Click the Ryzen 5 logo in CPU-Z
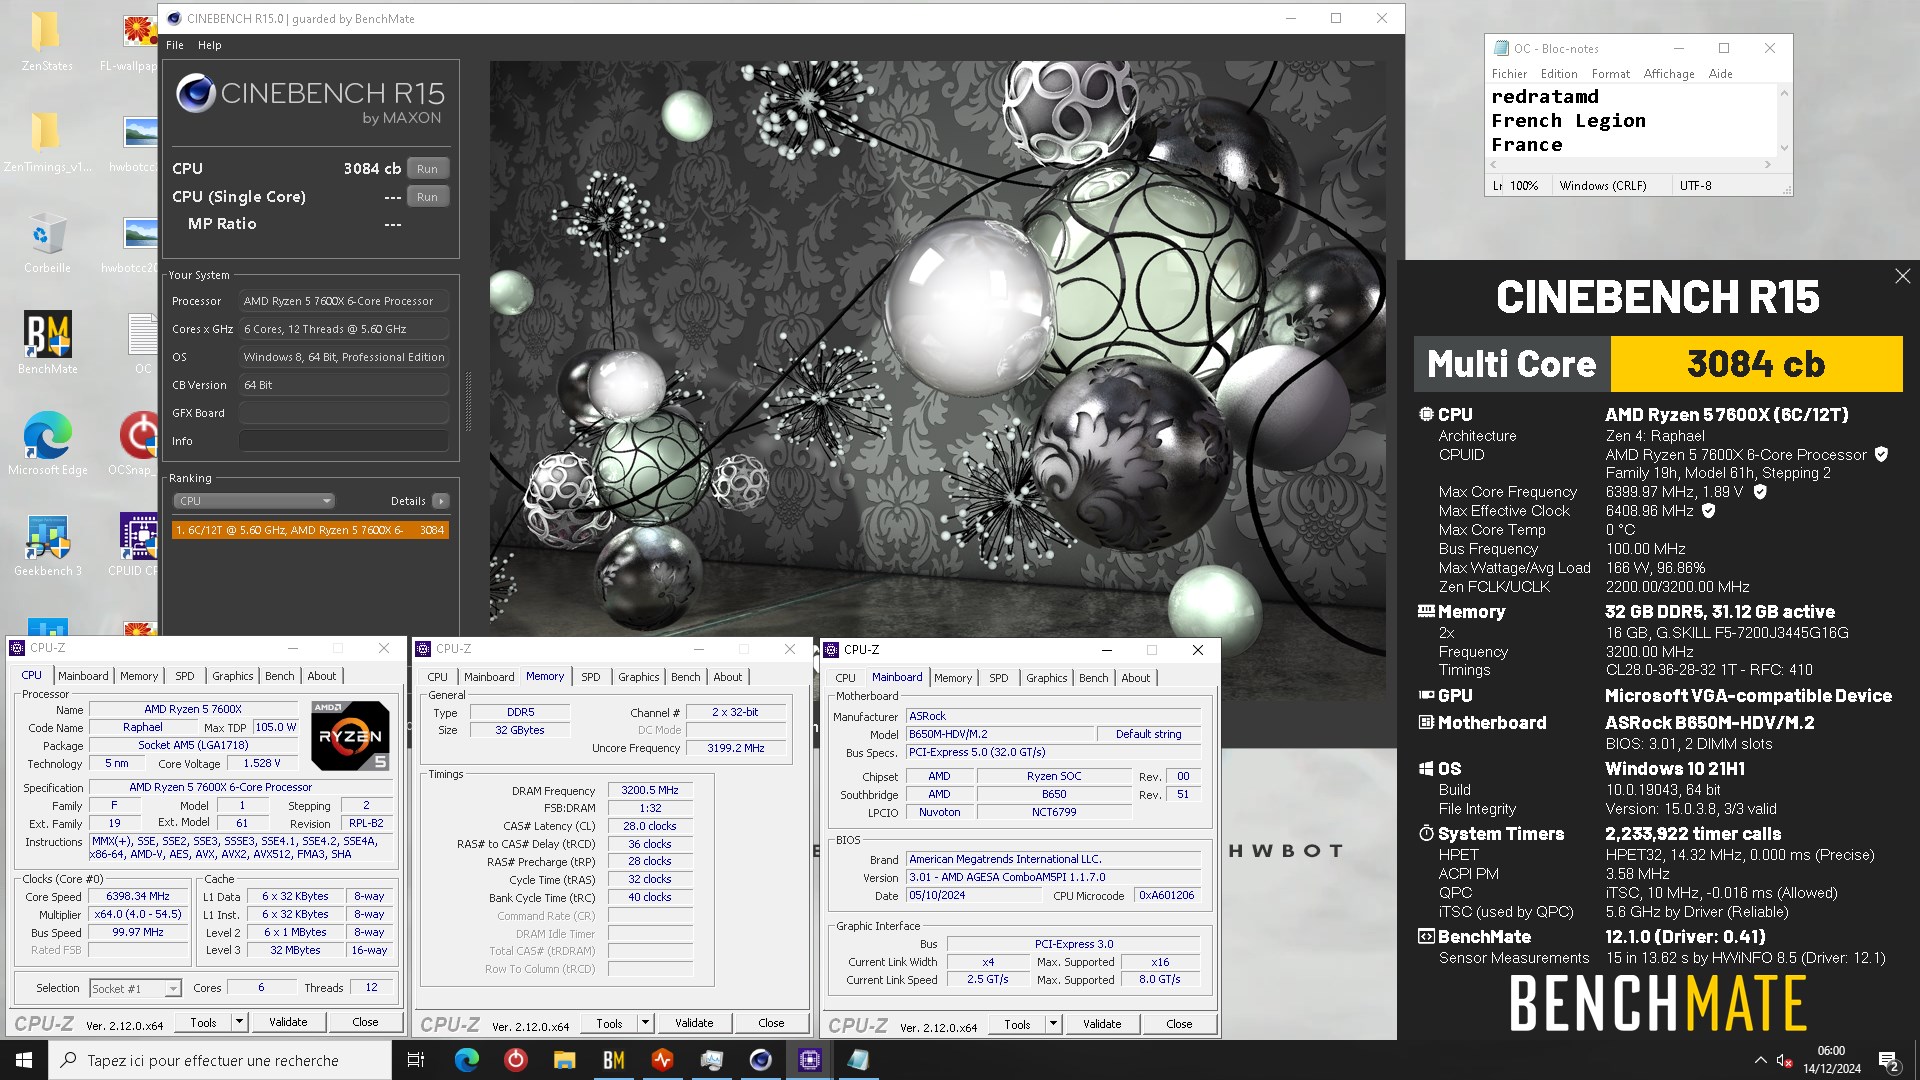1920x1080 pixels. [x=350, y=735]
